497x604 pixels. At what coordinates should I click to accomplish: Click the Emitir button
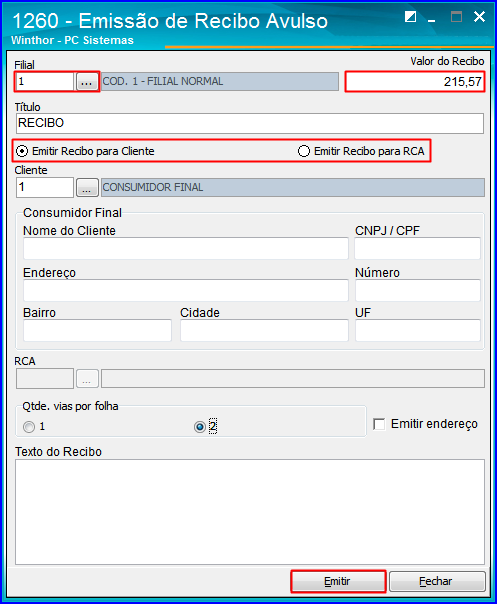click(338, 581)
